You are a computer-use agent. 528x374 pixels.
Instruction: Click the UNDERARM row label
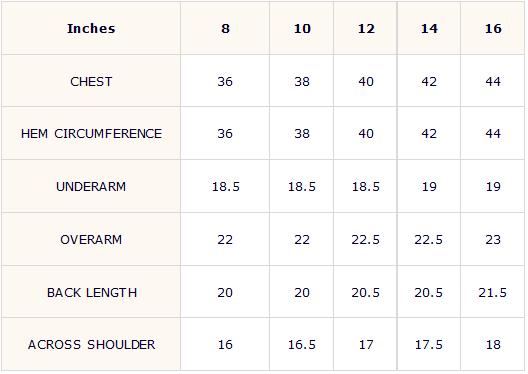[x=91, y=186]
